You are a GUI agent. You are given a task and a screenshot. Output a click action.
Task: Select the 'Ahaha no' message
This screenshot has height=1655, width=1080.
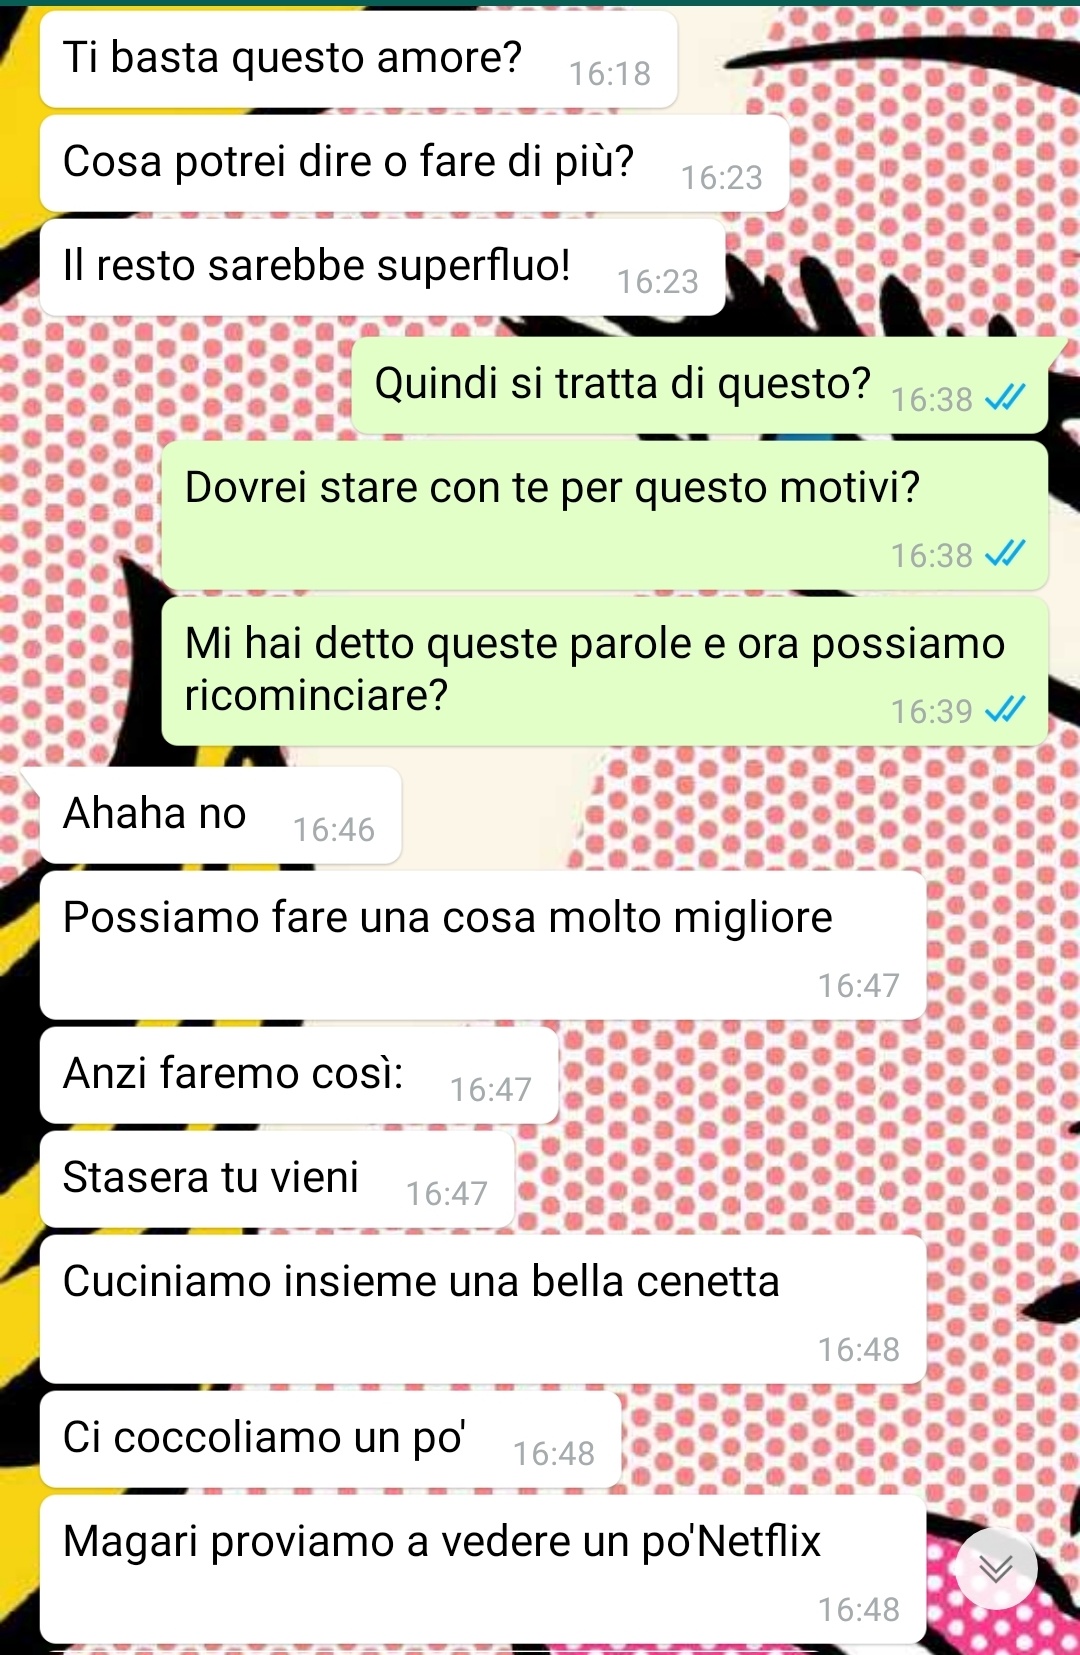point(220,815)
